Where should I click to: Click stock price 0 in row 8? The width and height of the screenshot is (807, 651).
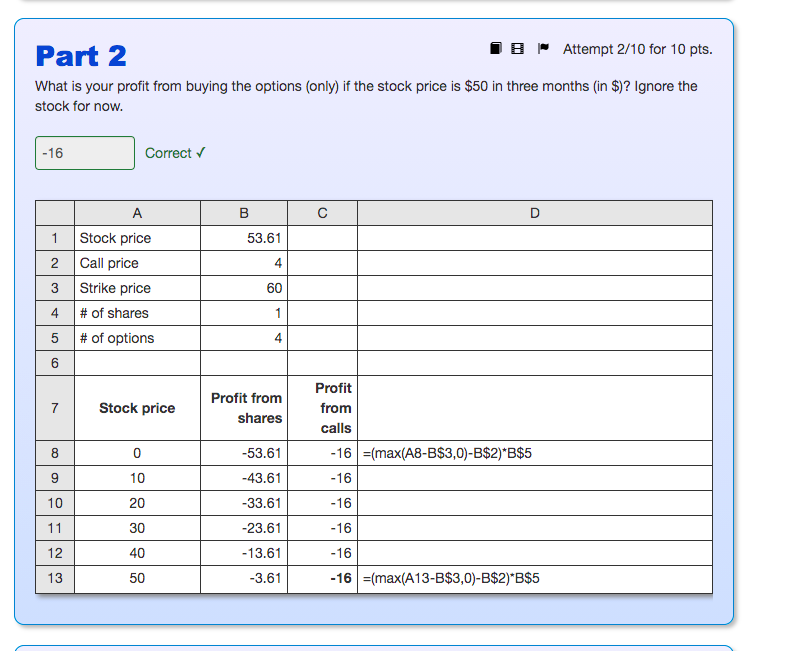coord(137,453)
